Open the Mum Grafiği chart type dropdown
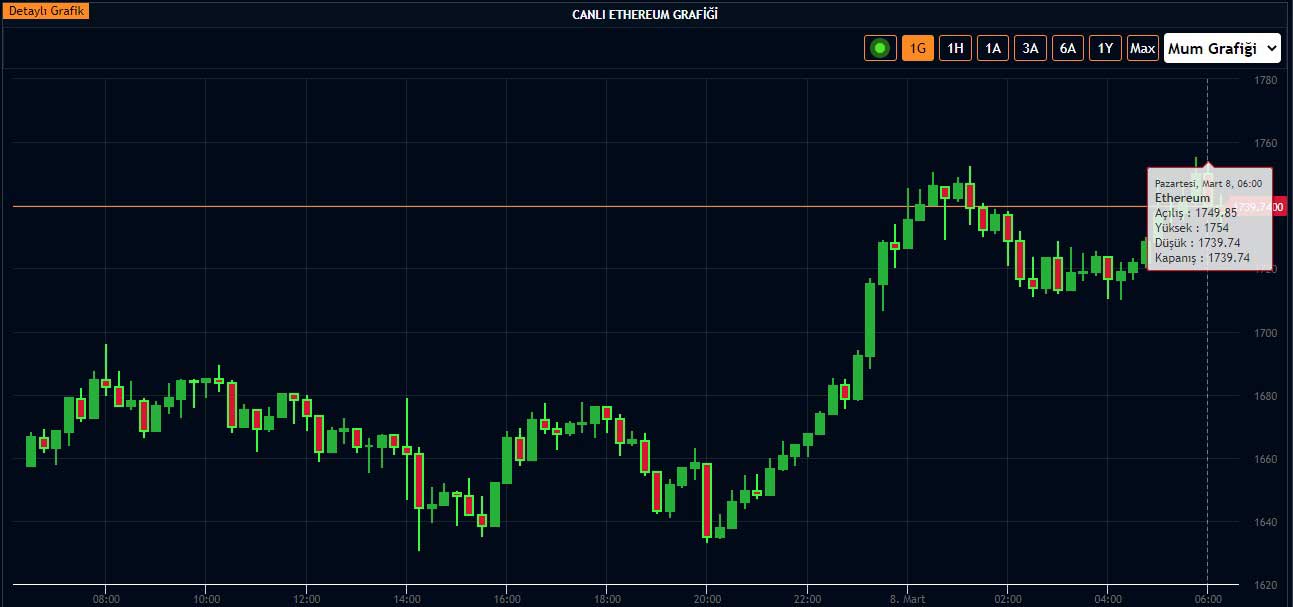 coord(1222,48)
